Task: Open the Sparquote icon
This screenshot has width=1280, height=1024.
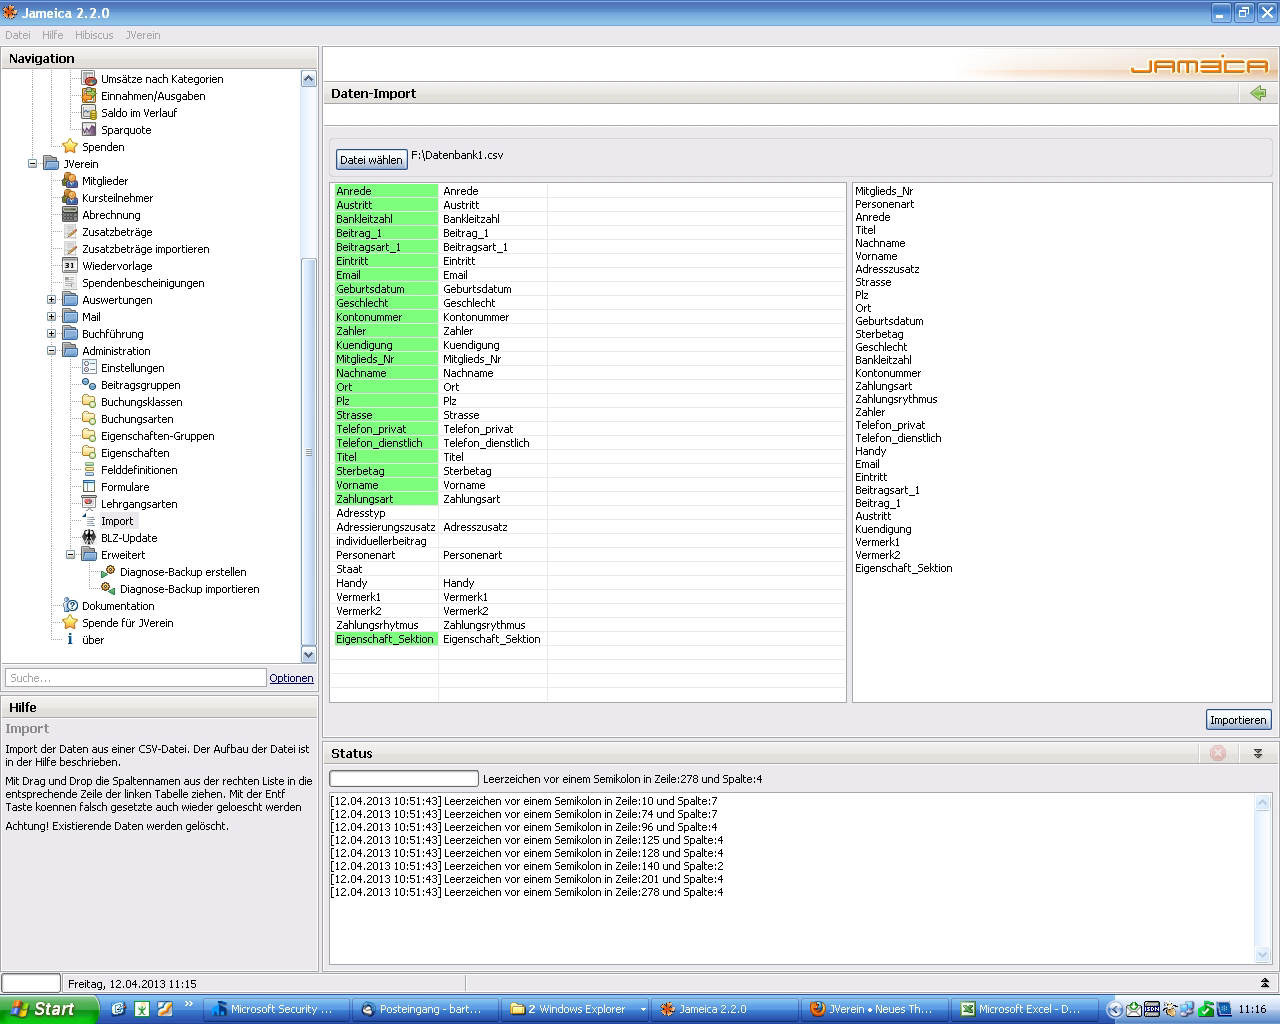Action: point(89,130)
